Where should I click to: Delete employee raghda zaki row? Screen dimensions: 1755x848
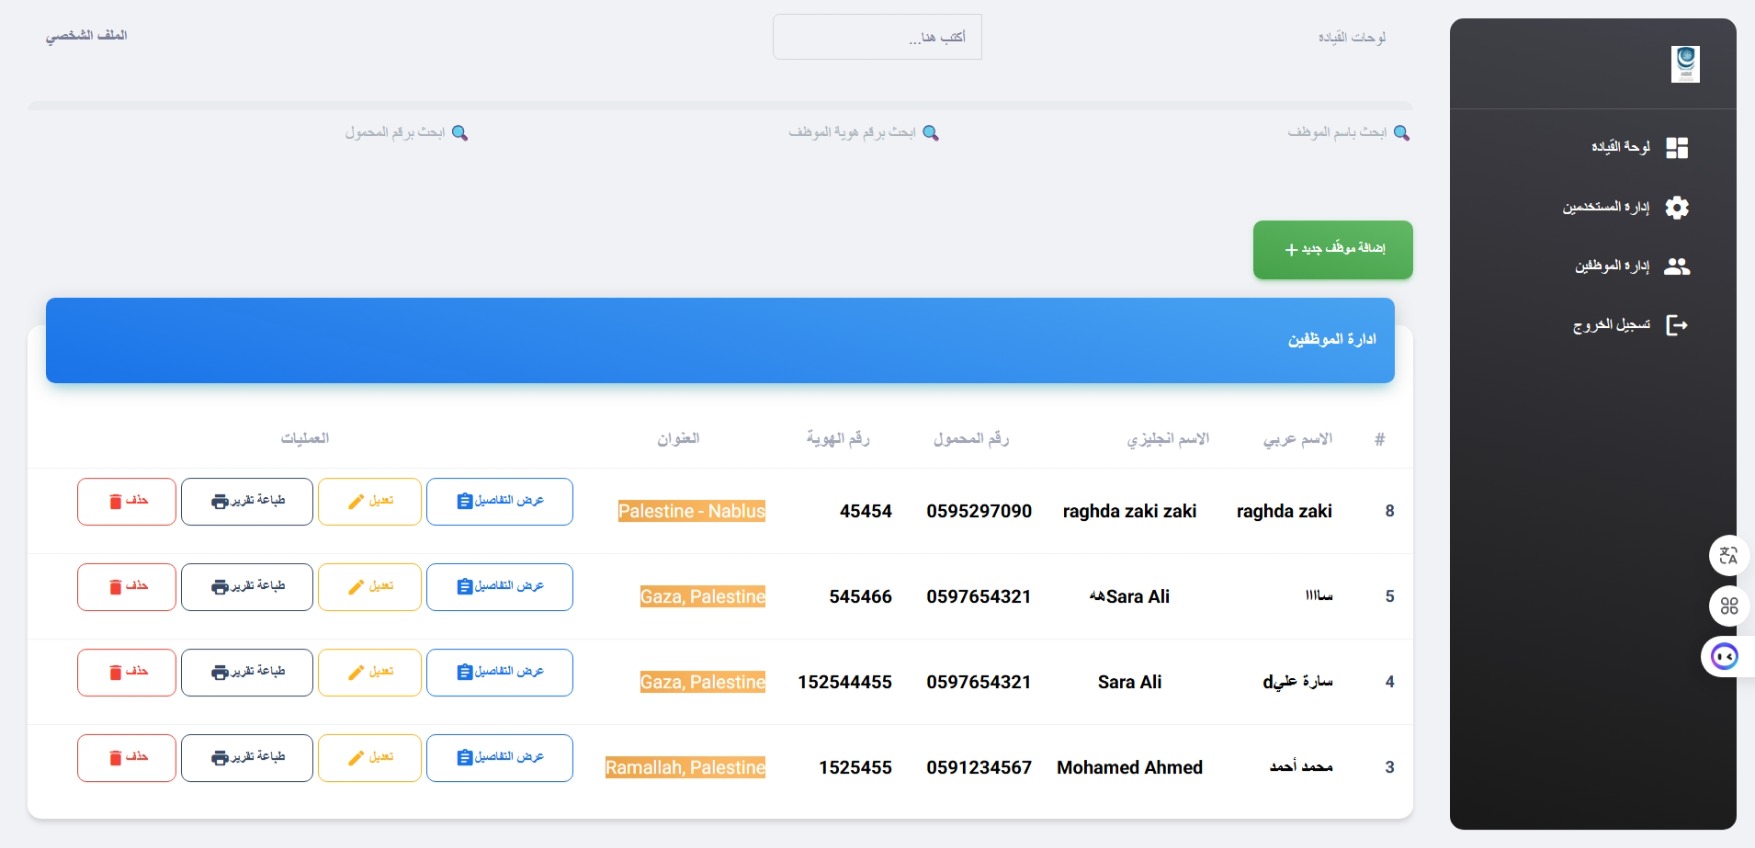[127, 501]
